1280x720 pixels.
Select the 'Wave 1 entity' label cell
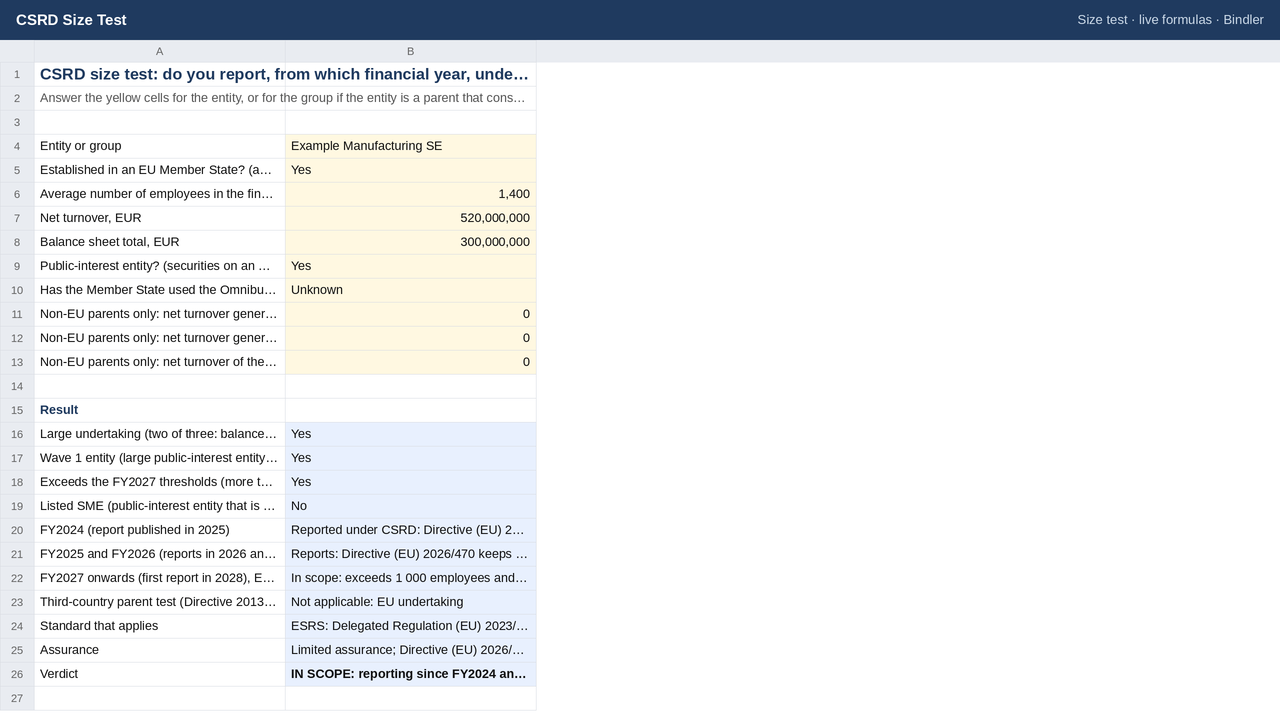coord(160,458)
